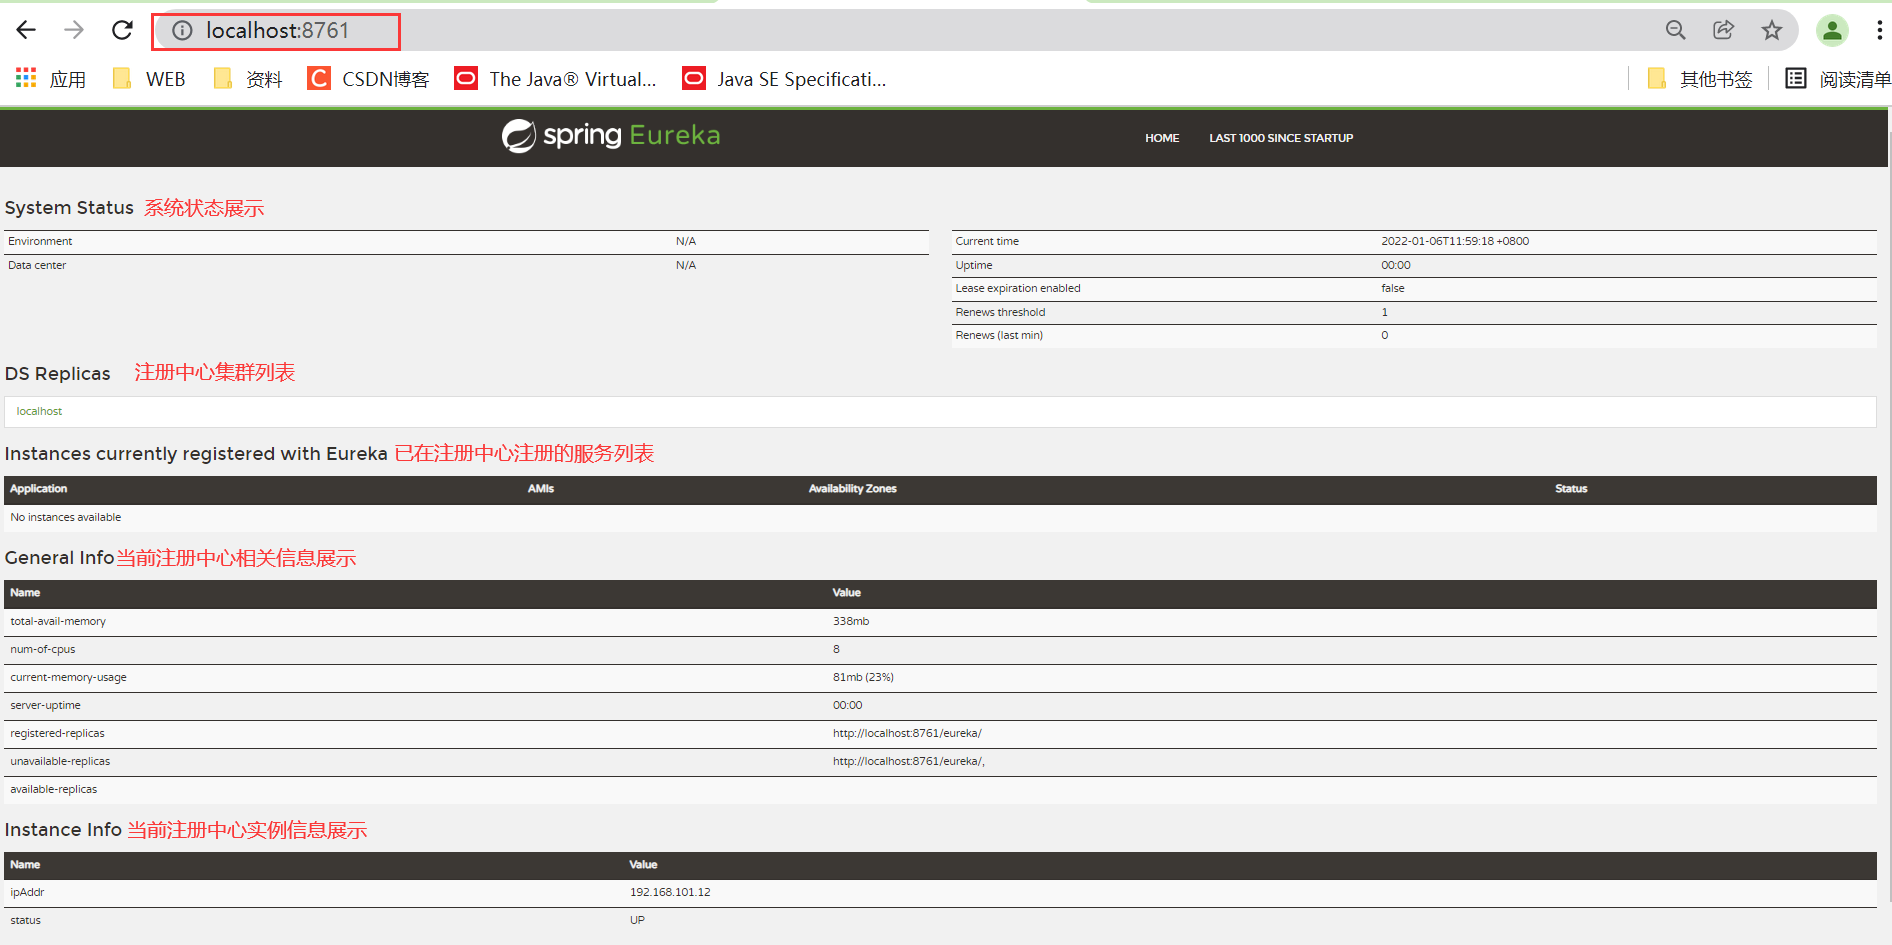Click the current-memory-usage value 81mb (23%)
Viewport: 1892px width, 945px height.
[x=863, y=677]
